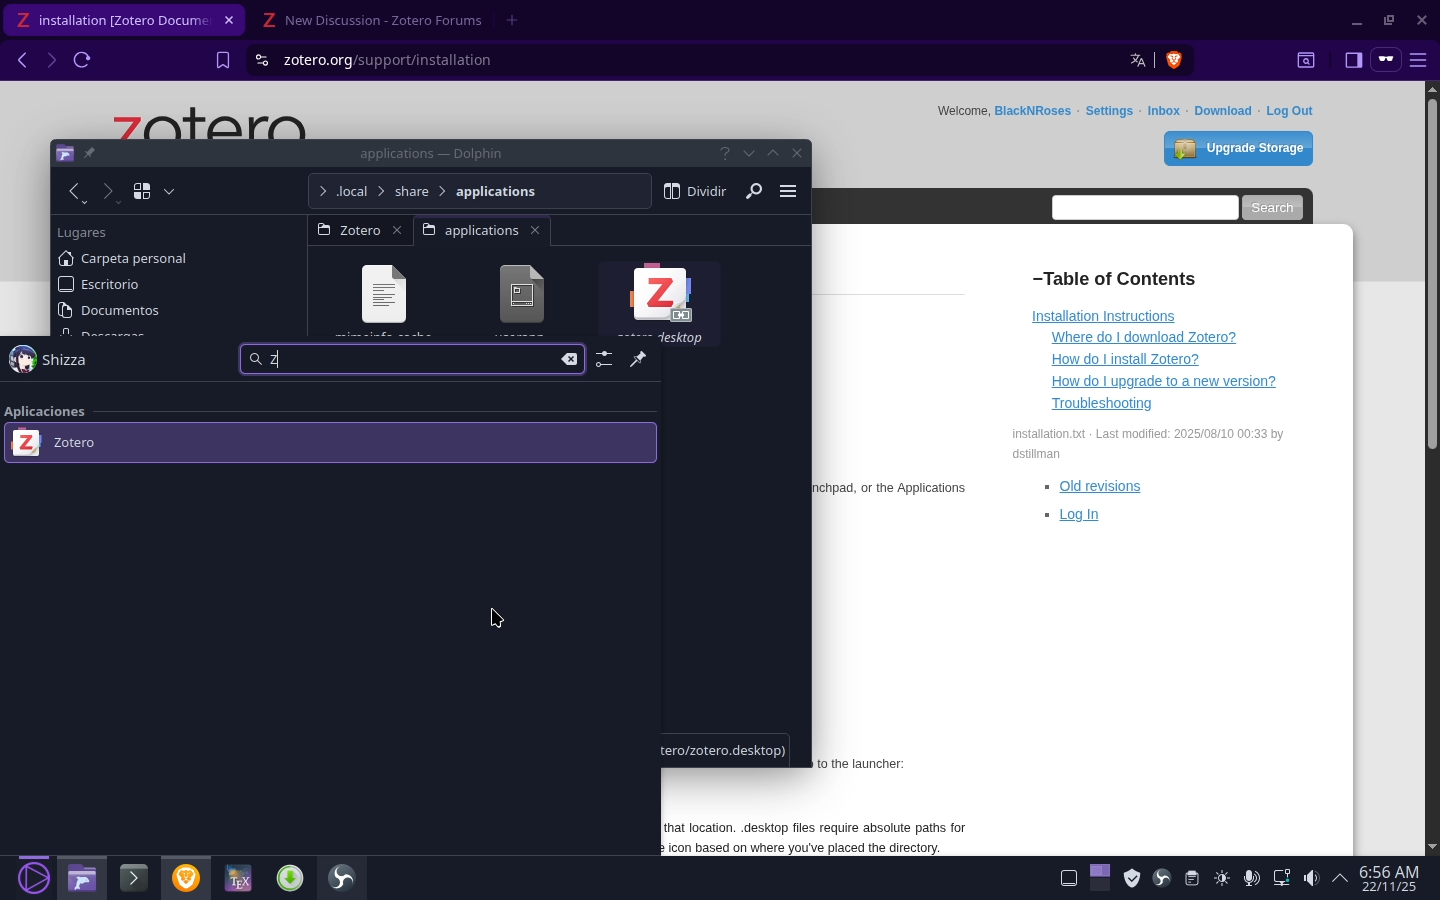This screenshot has height=900, width=1440.
Task: Click Log Out link
Action: tap(1290, 111)
